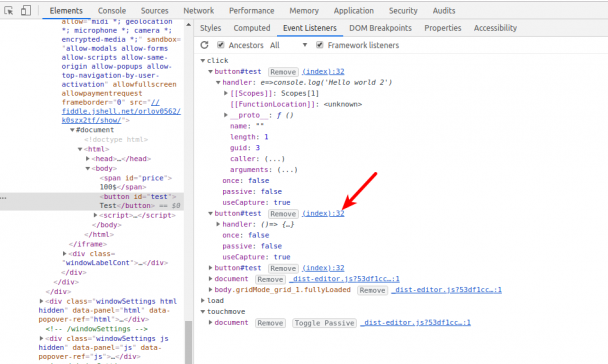This screenshot has height=364, width=608.
Task: Toggle the device toolbar icon
Action: click(x=26, y=10)
